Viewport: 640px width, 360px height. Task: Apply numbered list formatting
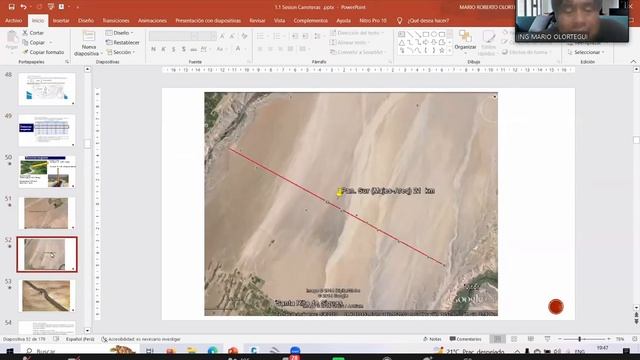pos(278,36)
